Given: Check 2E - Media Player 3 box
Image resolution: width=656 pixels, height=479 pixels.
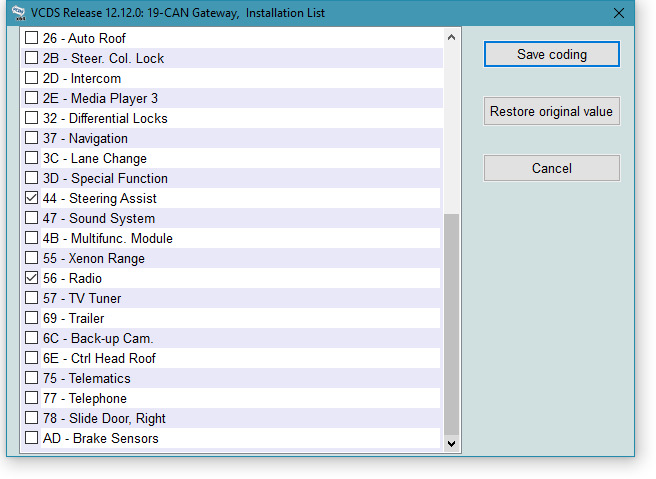Looking at the screenshot, I should [x=31, y=97].
